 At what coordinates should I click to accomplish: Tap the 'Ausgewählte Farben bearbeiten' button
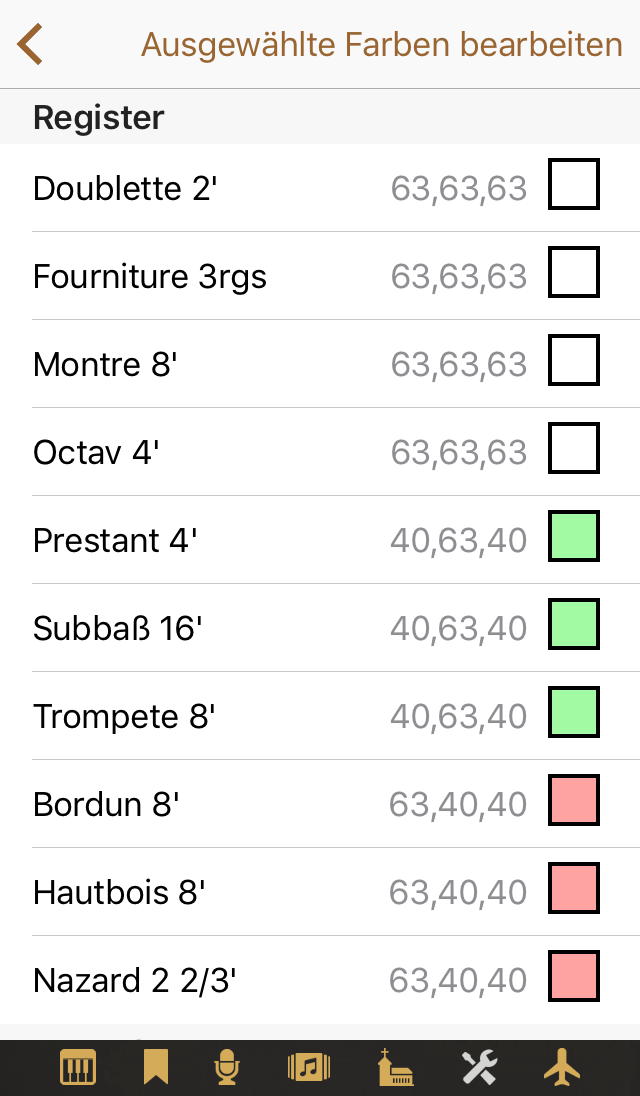click(381, 45)
